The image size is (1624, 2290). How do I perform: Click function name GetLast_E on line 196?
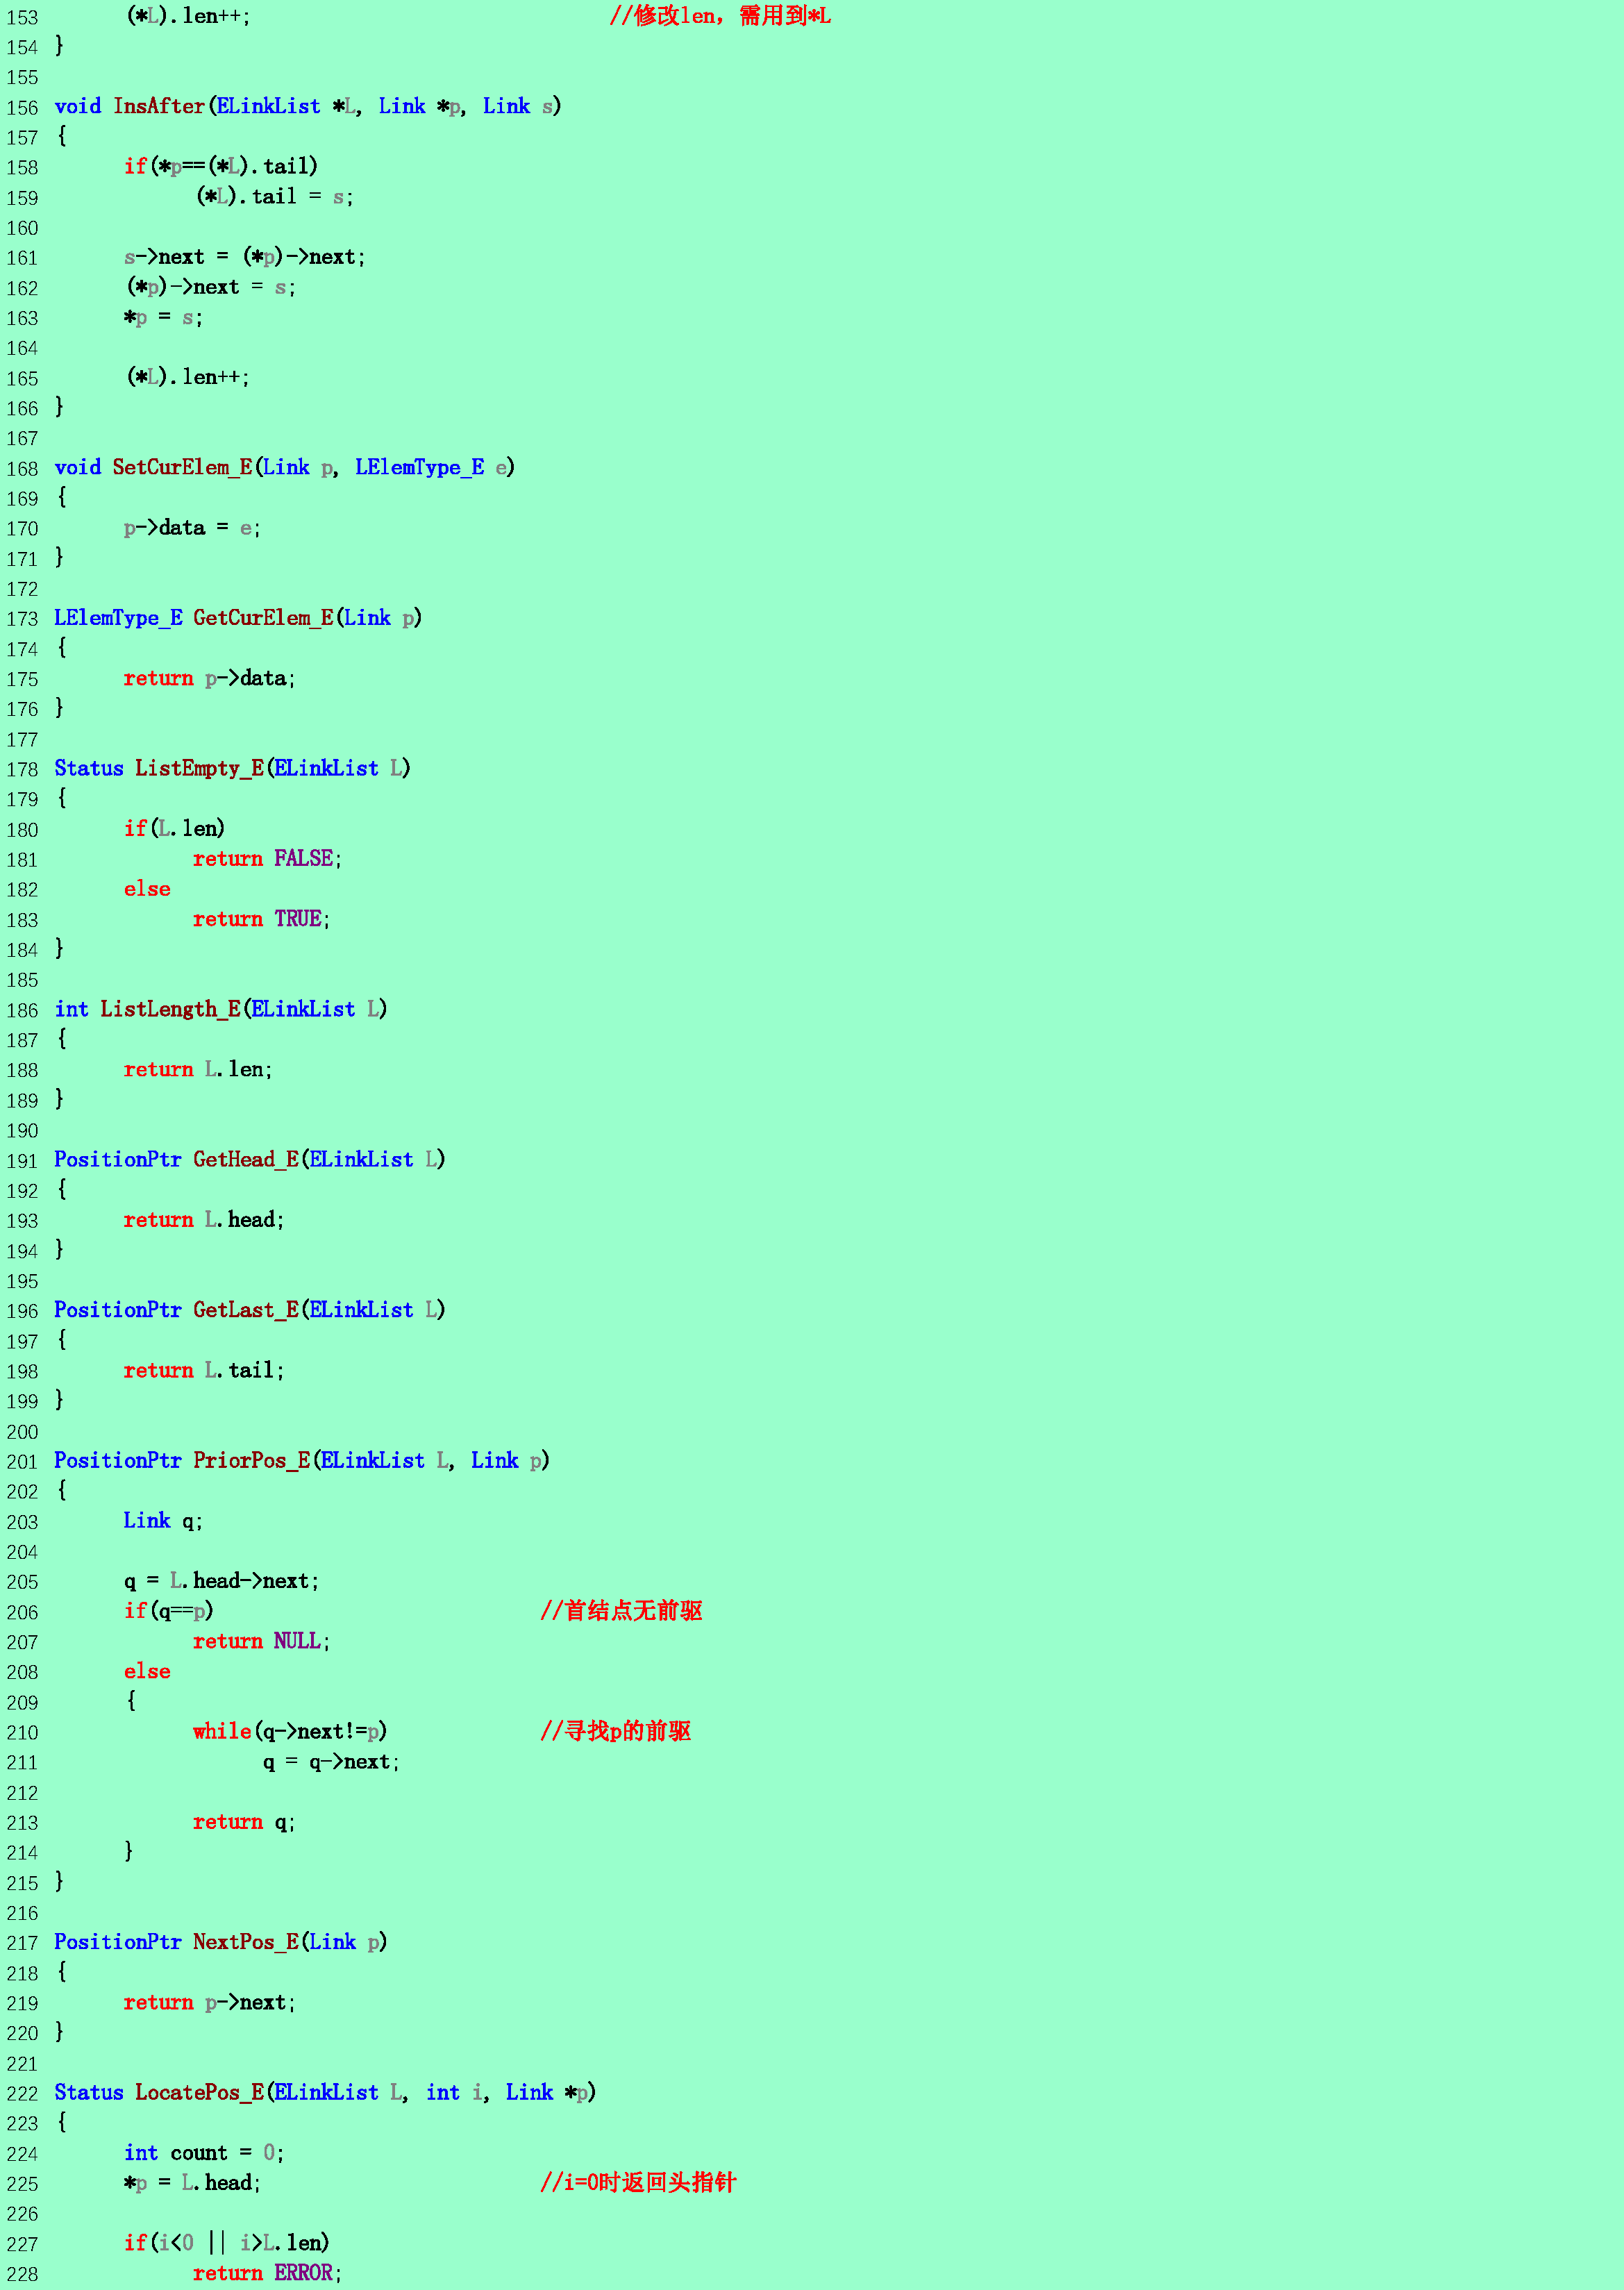pos(246,1310)
